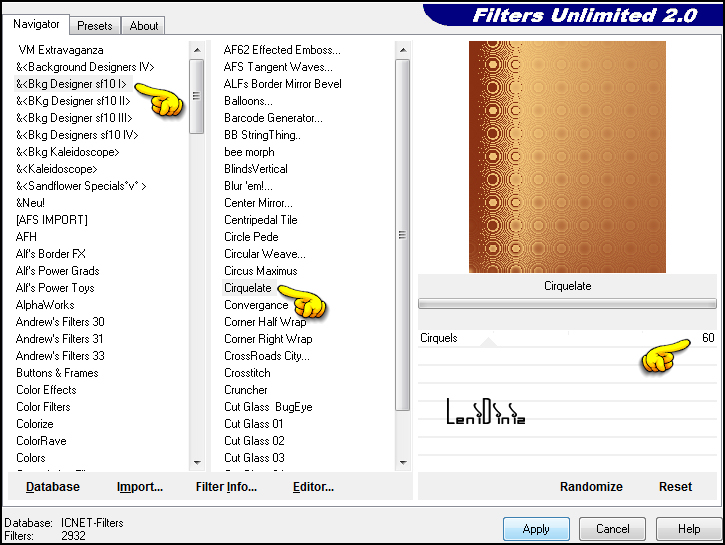Viewport: 725px width, 545px height.
Task: Click the Apply button
Action: 536,529
